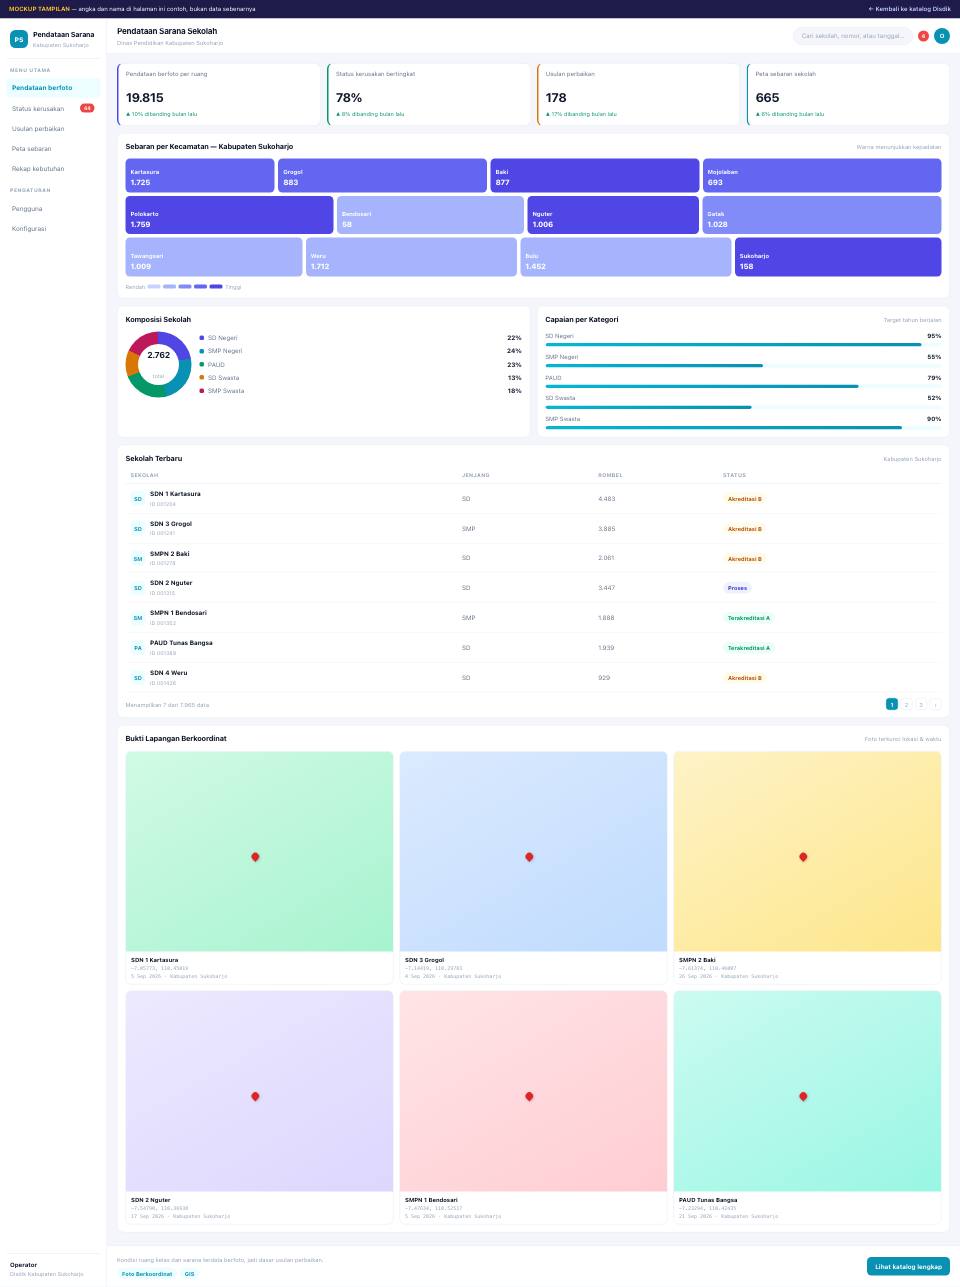
Task: Click the map pin on SDN 2 Nguter photo
Action: click(x=255, y=1097)
